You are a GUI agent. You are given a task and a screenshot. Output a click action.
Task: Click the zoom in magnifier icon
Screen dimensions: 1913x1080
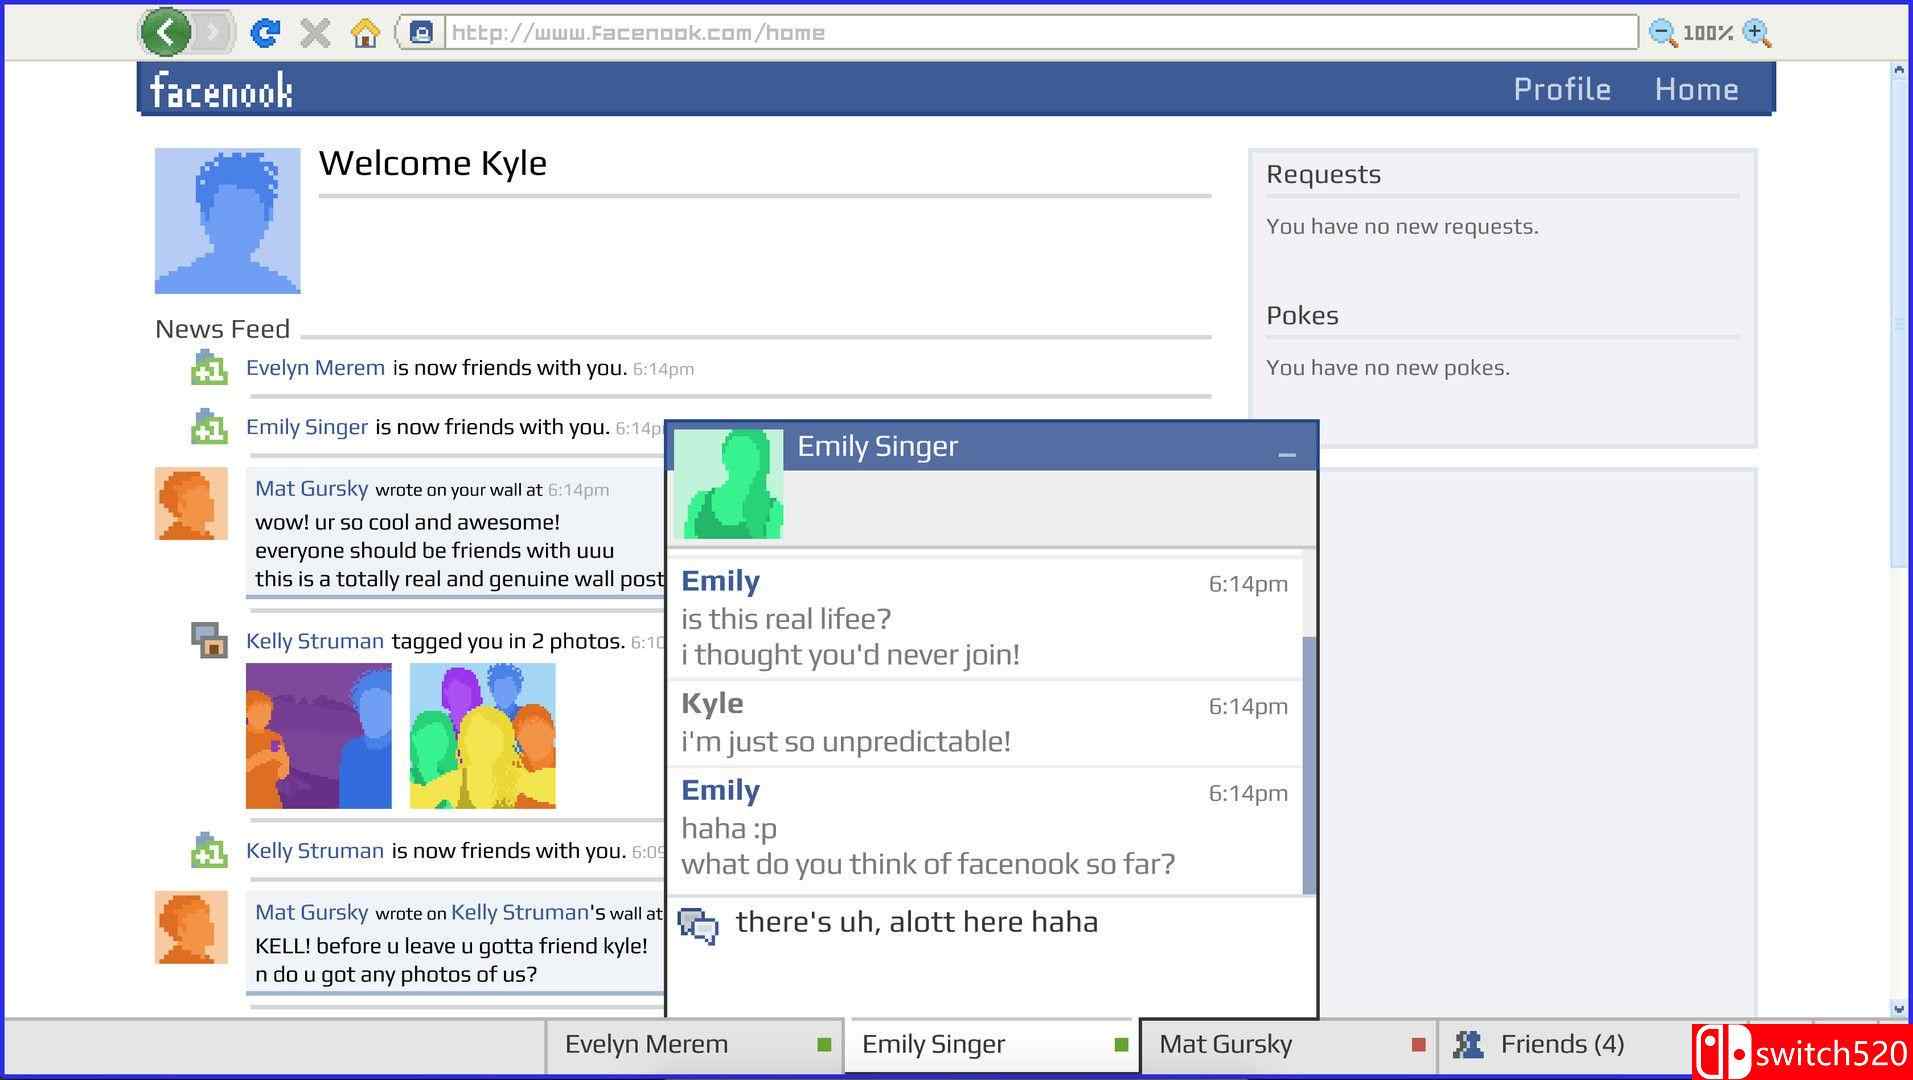1756,33
